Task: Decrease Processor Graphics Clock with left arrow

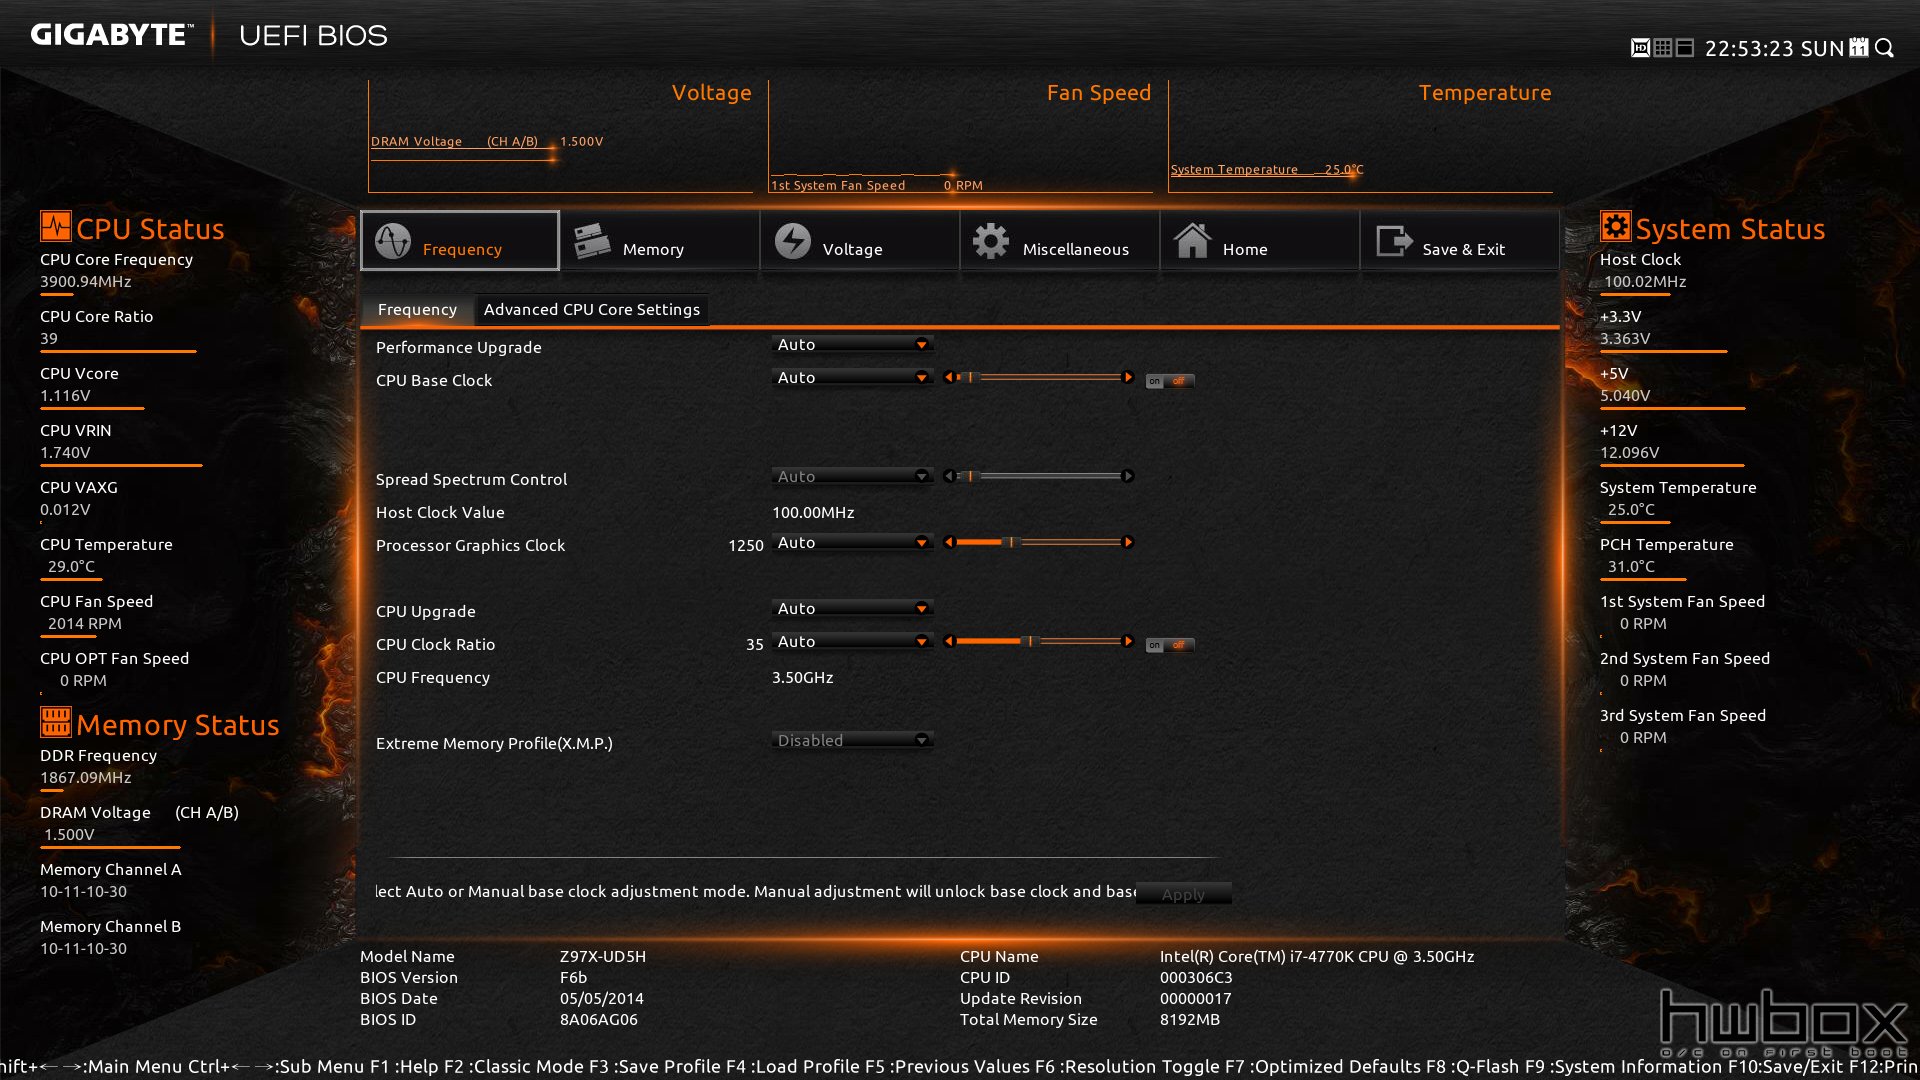Action: (949, 542)
